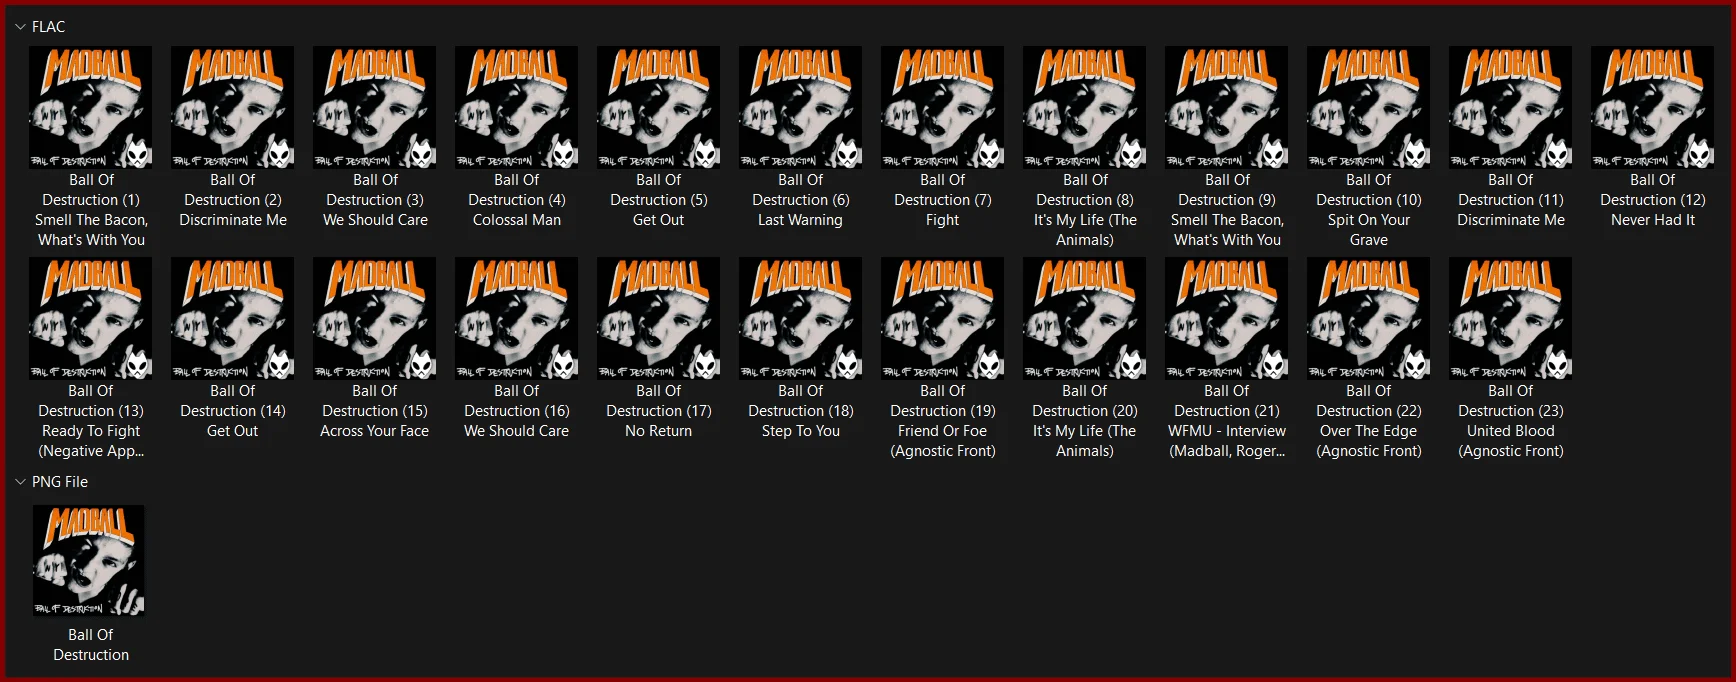This screenshot has width=1736, height=682.
Task: Select FLAC group header label
Action: (x=48, y=27)
